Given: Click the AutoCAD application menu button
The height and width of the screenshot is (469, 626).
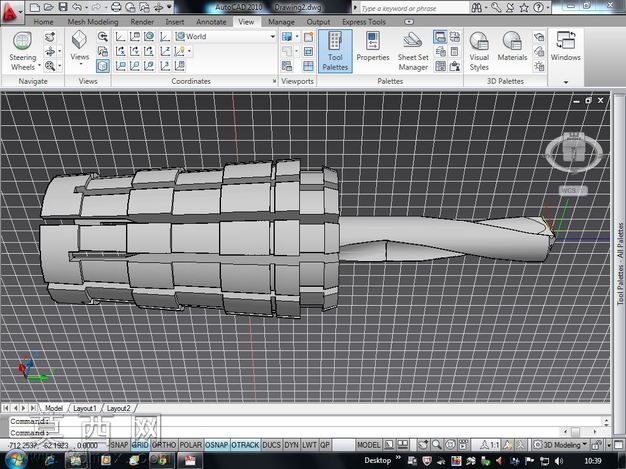Looking at the screenshot, I should click(x=10, y=12).
